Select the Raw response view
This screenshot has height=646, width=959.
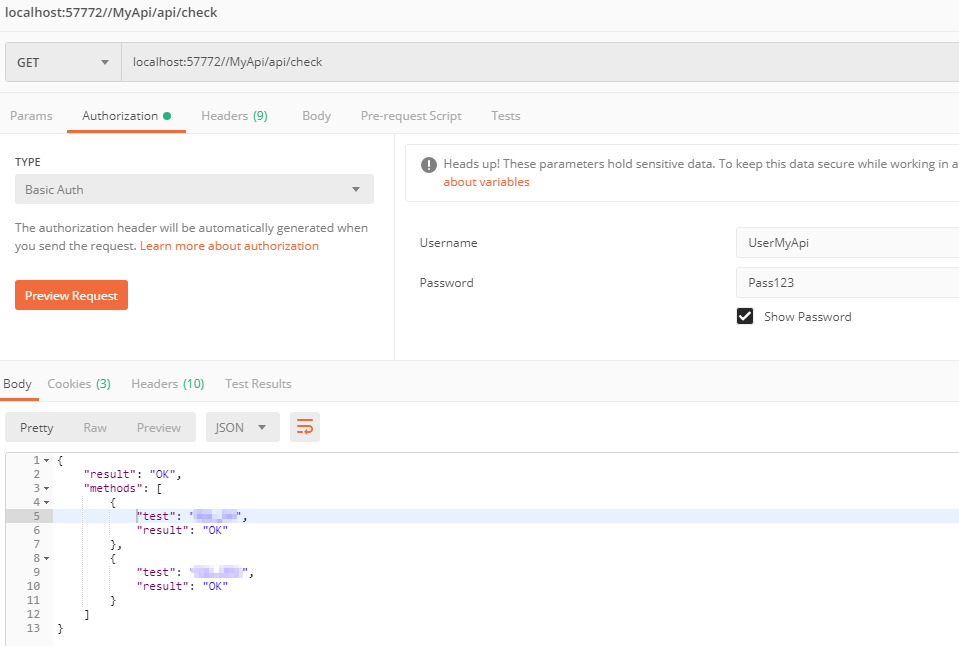click(x=95, y=427)
